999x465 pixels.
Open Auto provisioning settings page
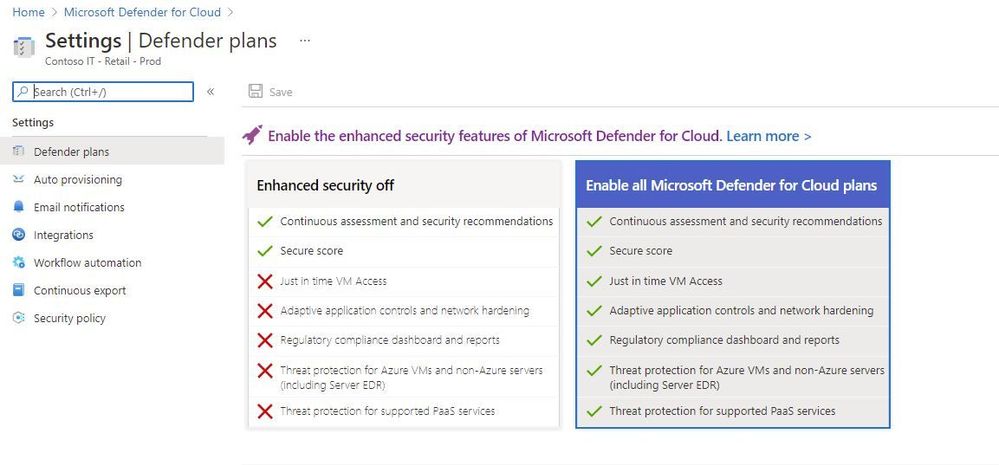click(x=78, y=180)
